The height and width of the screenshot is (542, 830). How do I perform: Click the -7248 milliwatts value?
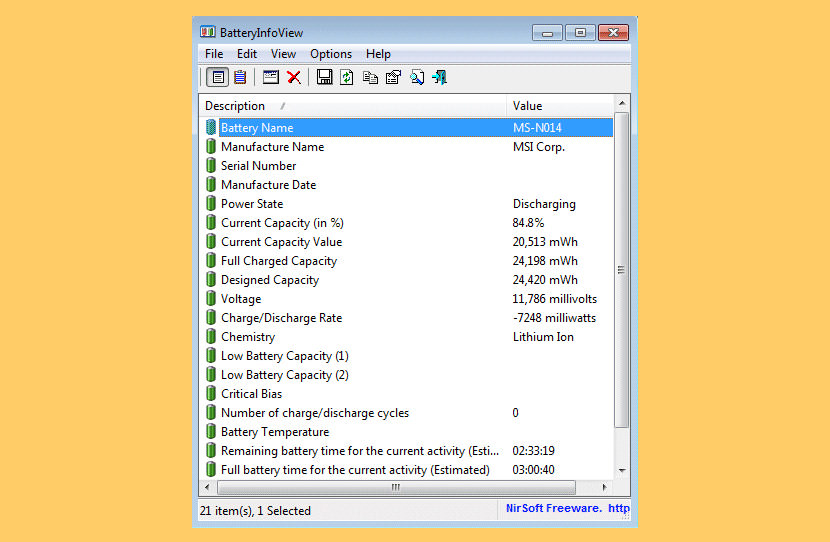(554, 318)
